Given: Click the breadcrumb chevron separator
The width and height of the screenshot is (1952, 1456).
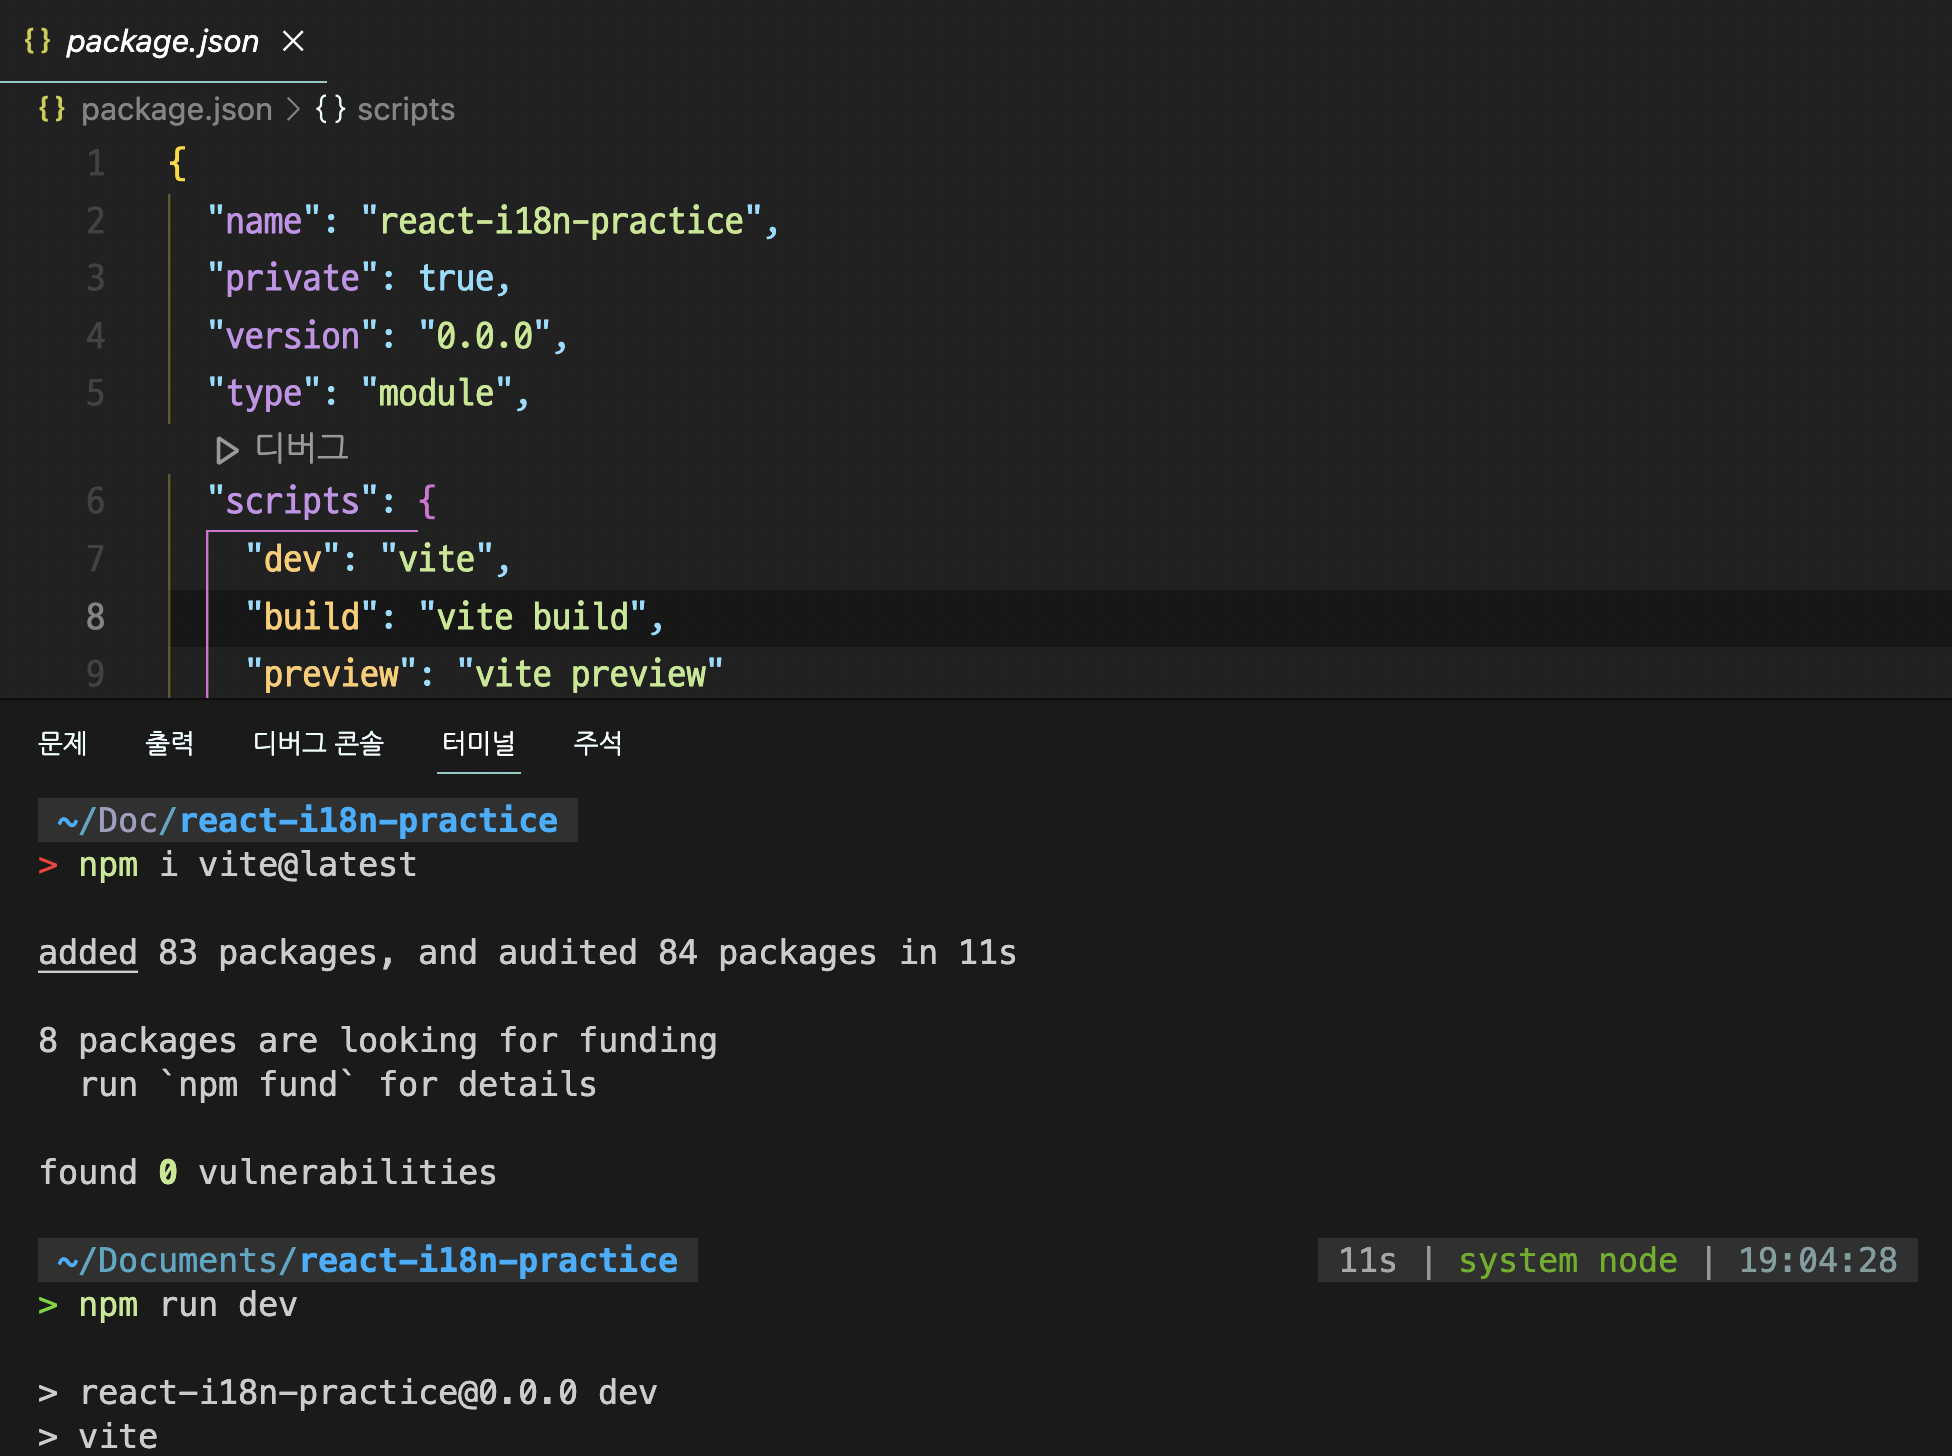Looking at the screenshot, I should click(293, 109).
